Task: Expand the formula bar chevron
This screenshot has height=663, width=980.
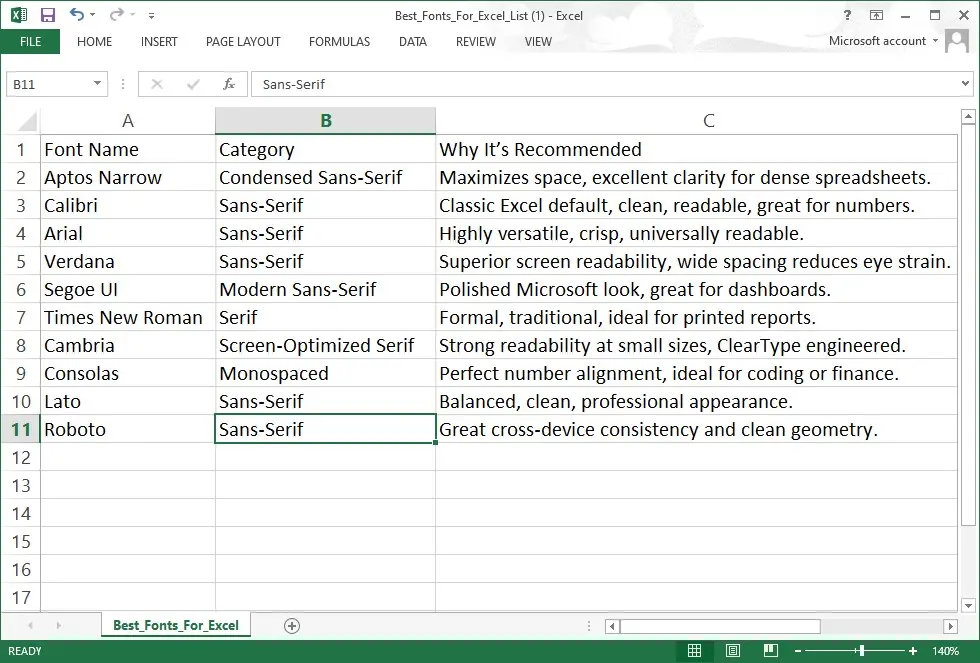Action: [x=965, y=83]
